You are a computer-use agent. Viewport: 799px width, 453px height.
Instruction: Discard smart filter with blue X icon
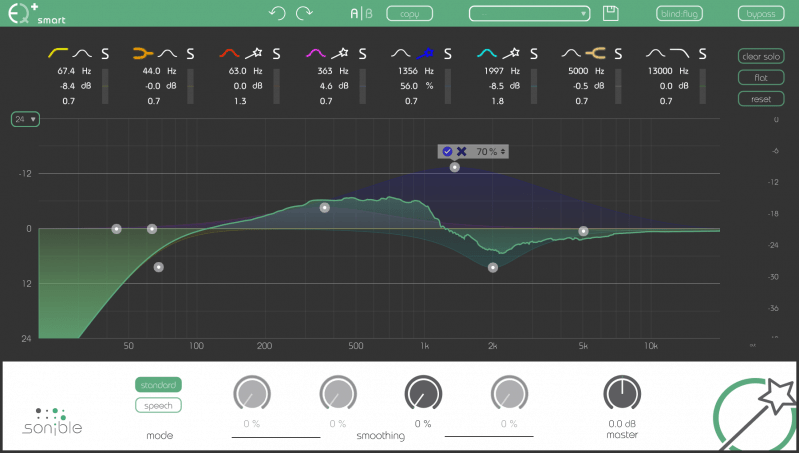coord(462,151)
